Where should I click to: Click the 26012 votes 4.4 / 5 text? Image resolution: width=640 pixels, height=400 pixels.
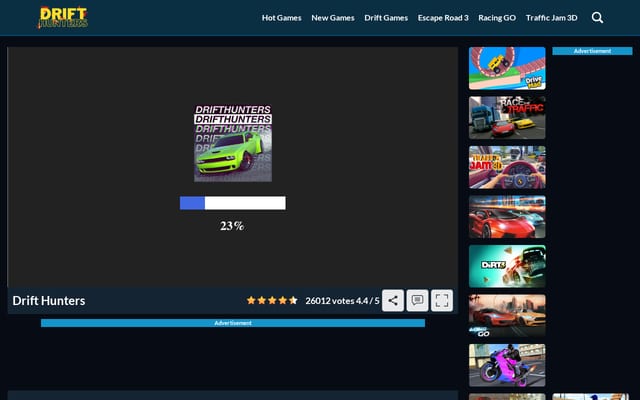click(342, 301)
